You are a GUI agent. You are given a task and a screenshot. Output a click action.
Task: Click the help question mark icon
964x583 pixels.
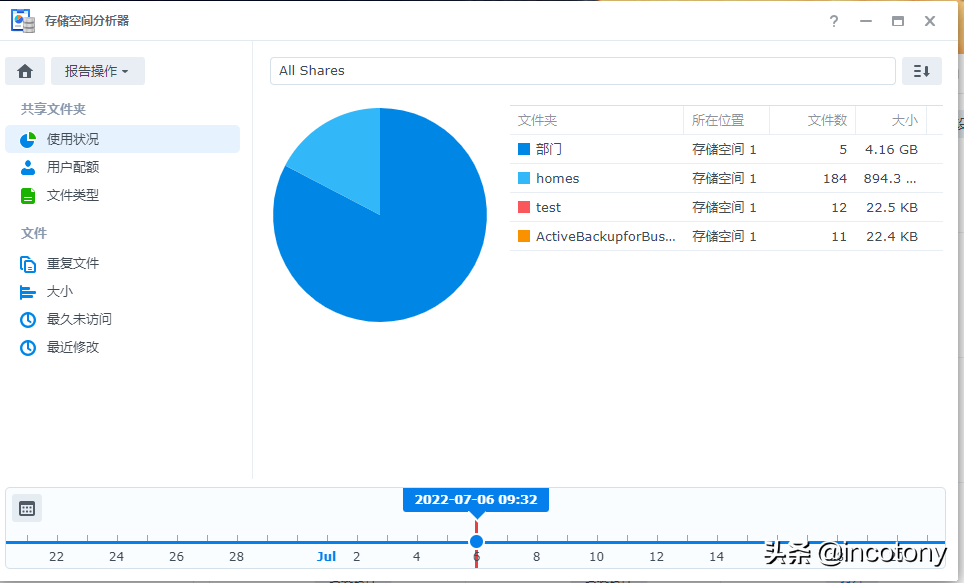[834, 22]
